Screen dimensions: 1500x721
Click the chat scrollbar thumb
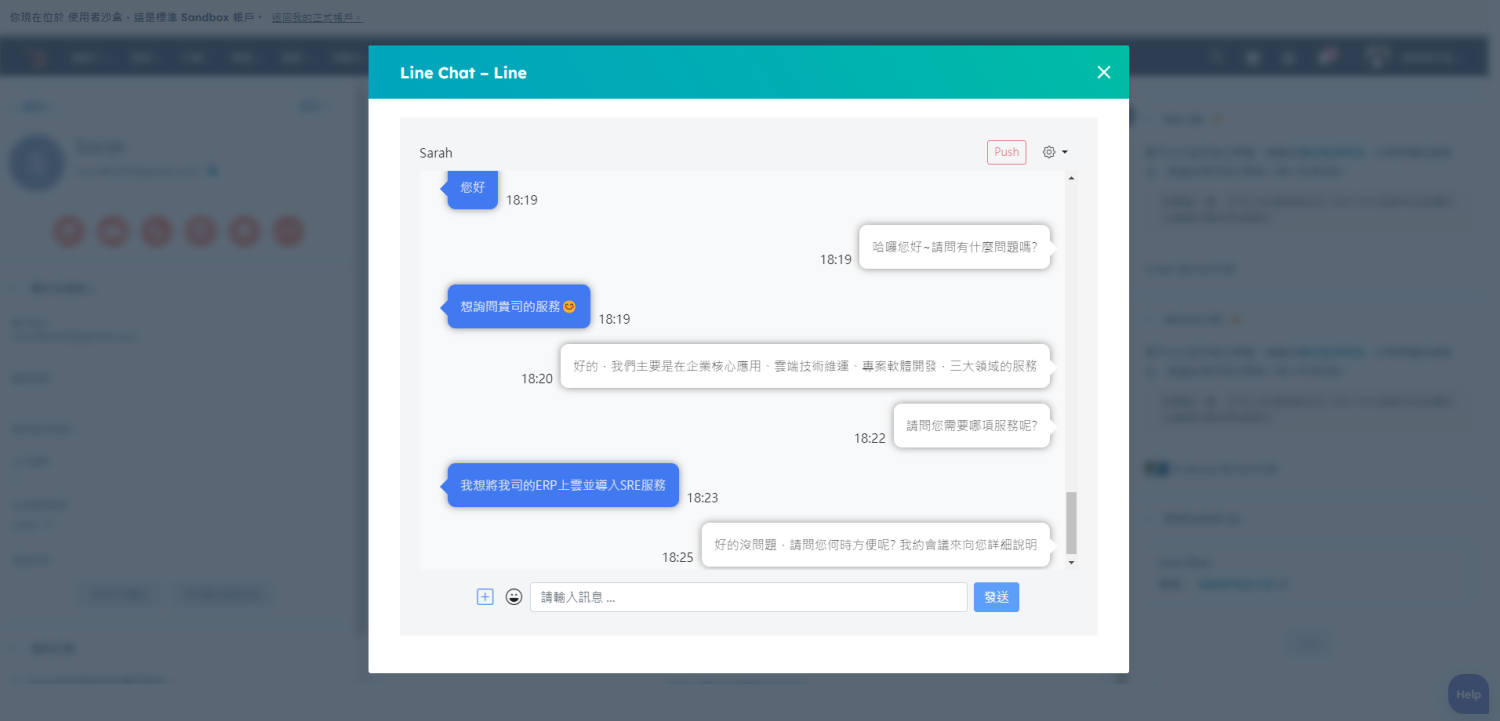click(1071, 523)
